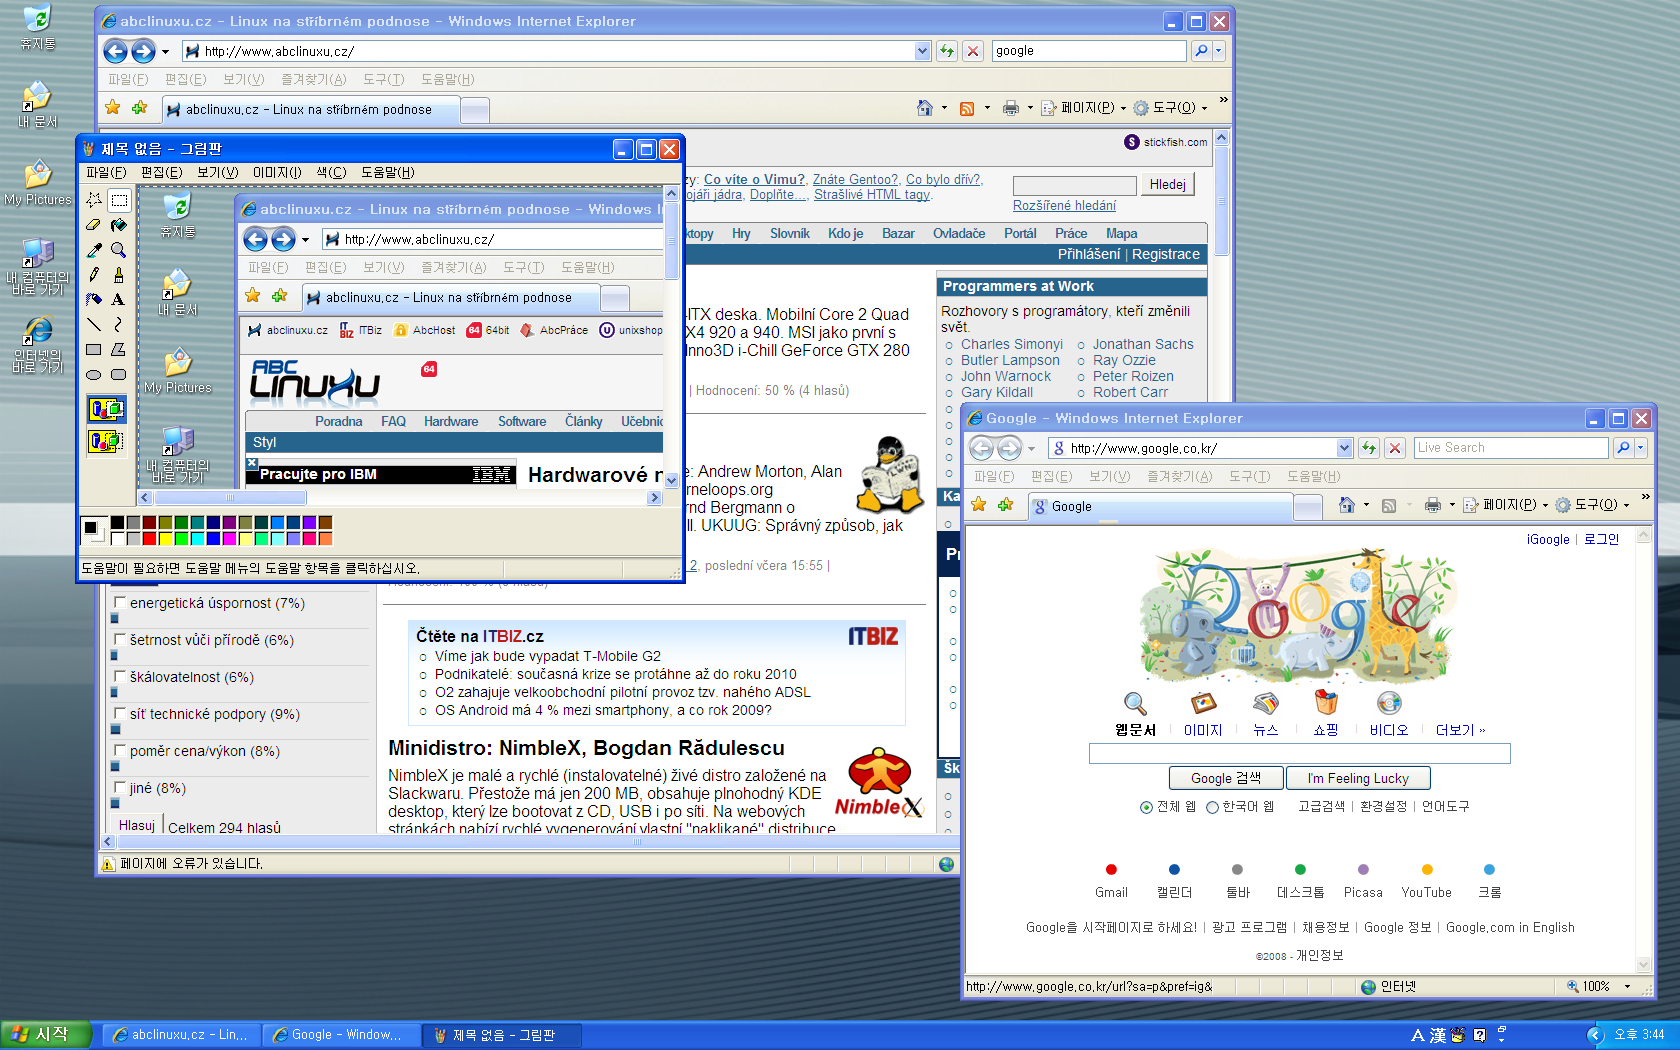Click the 'Rozšířené hledání' link
Screen dimensions: 1680x1050
(x=1064, y=205)
